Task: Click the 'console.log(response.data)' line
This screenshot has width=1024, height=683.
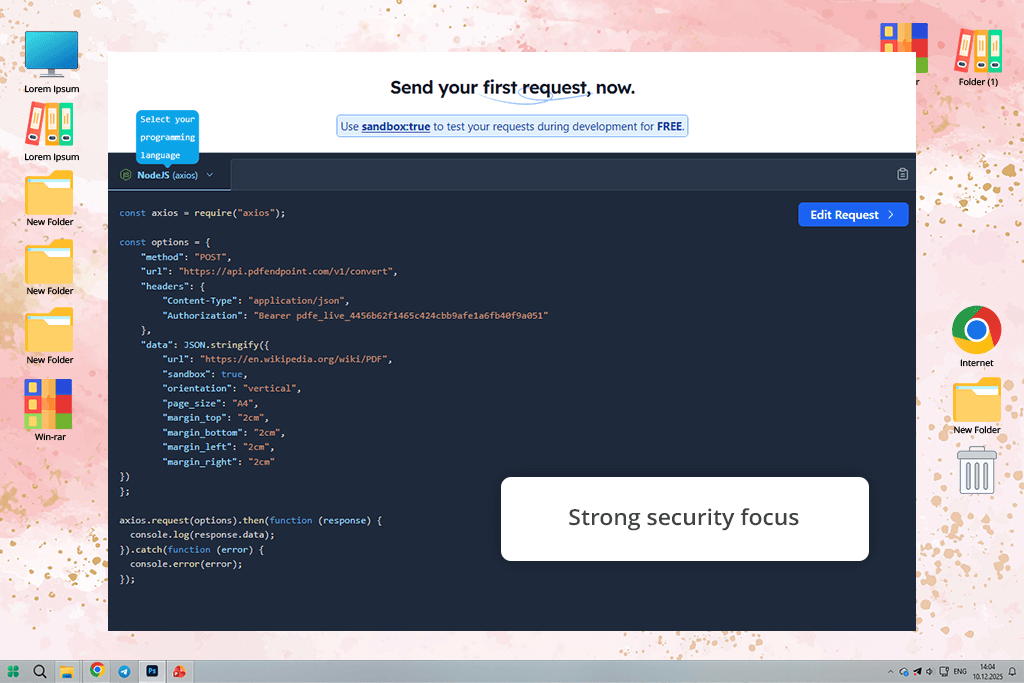Action: pyautogui.click(x=202, y=535)
